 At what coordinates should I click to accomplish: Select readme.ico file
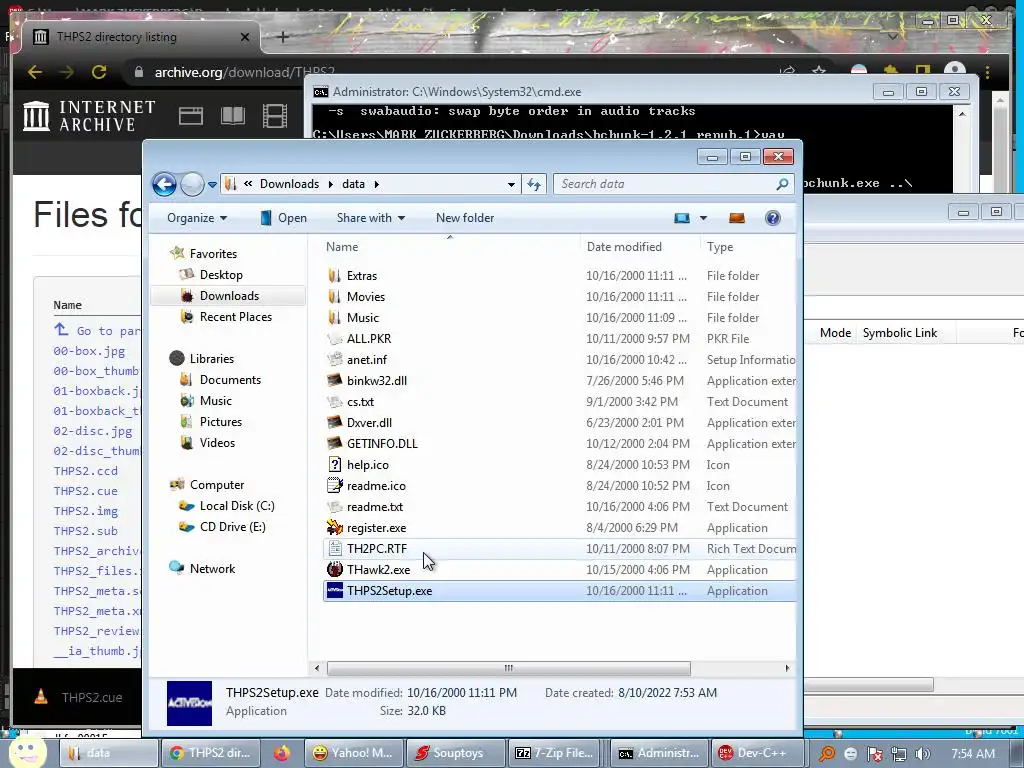click(376, 486)
